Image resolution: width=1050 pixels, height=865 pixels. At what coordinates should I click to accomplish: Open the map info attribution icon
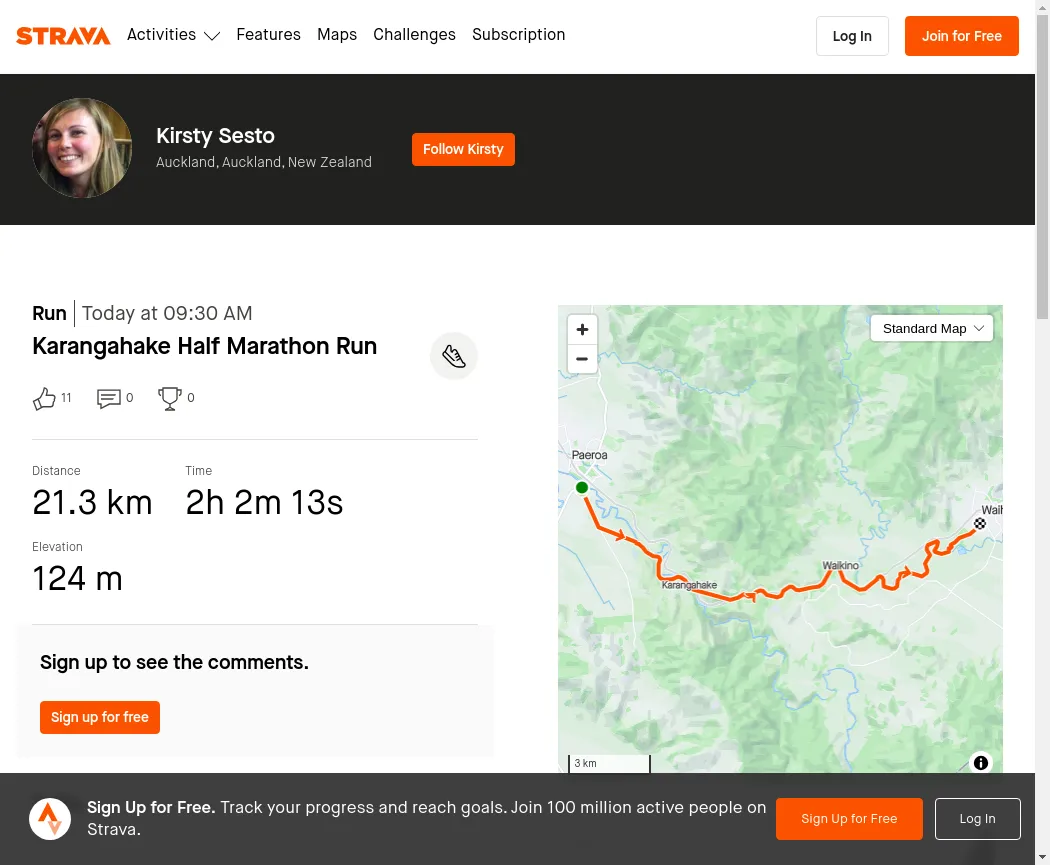[x=980, y=763]
